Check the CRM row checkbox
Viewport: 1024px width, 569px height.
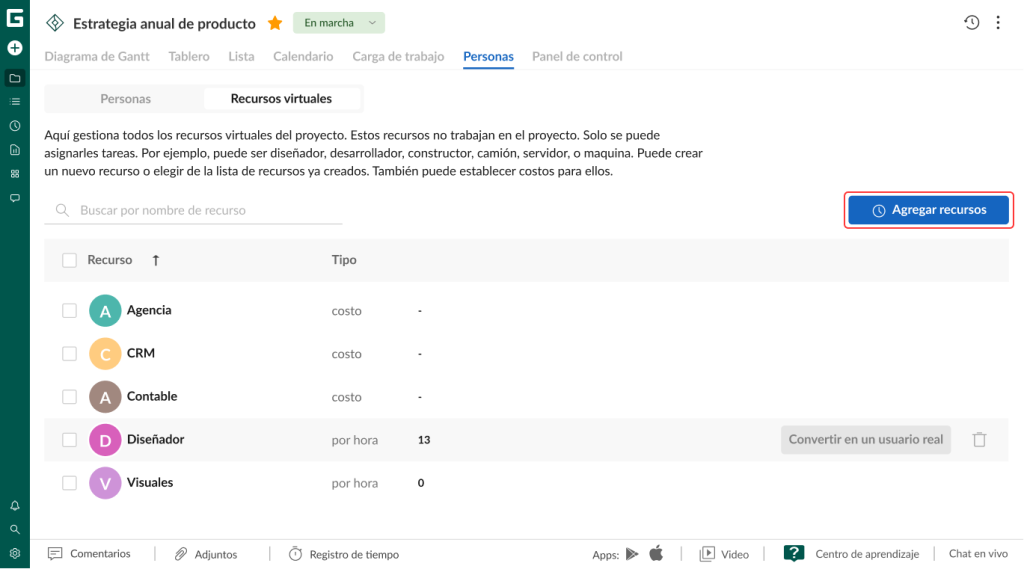click(69, 353)
